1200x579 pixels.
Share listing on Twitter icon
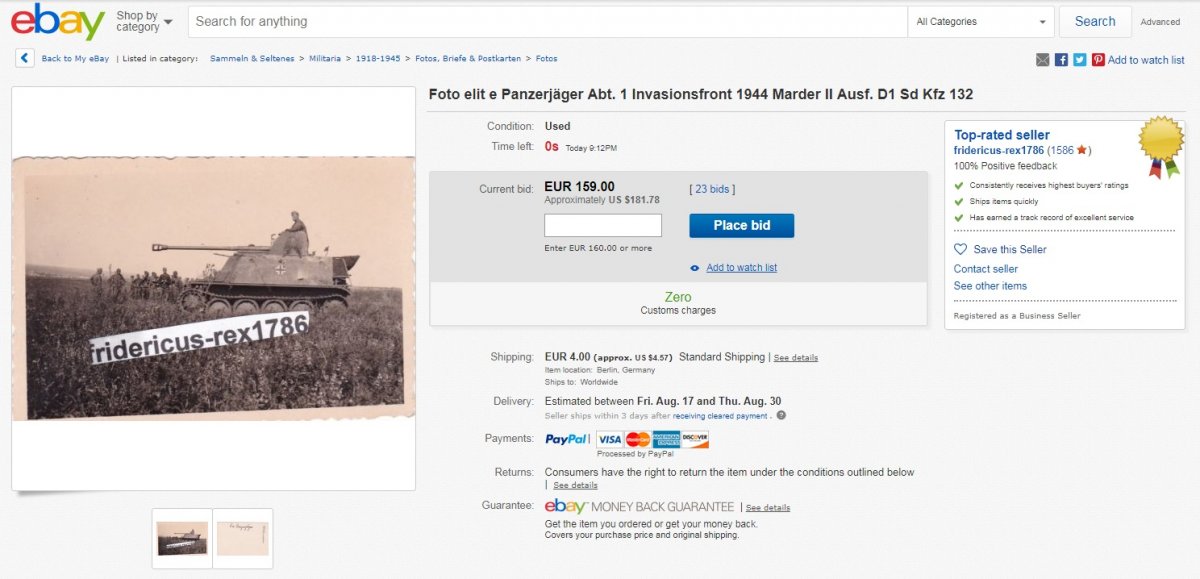(x=1080, y=60)
